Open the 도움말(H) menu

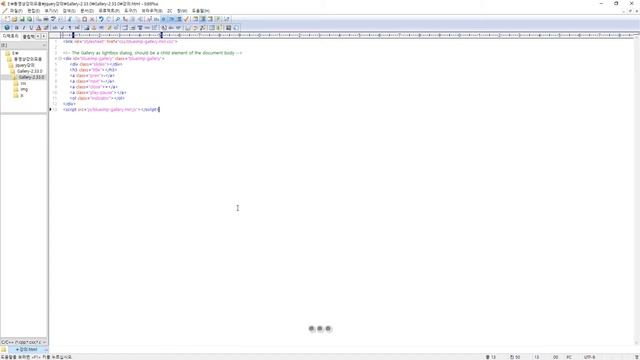pos(200,11)
